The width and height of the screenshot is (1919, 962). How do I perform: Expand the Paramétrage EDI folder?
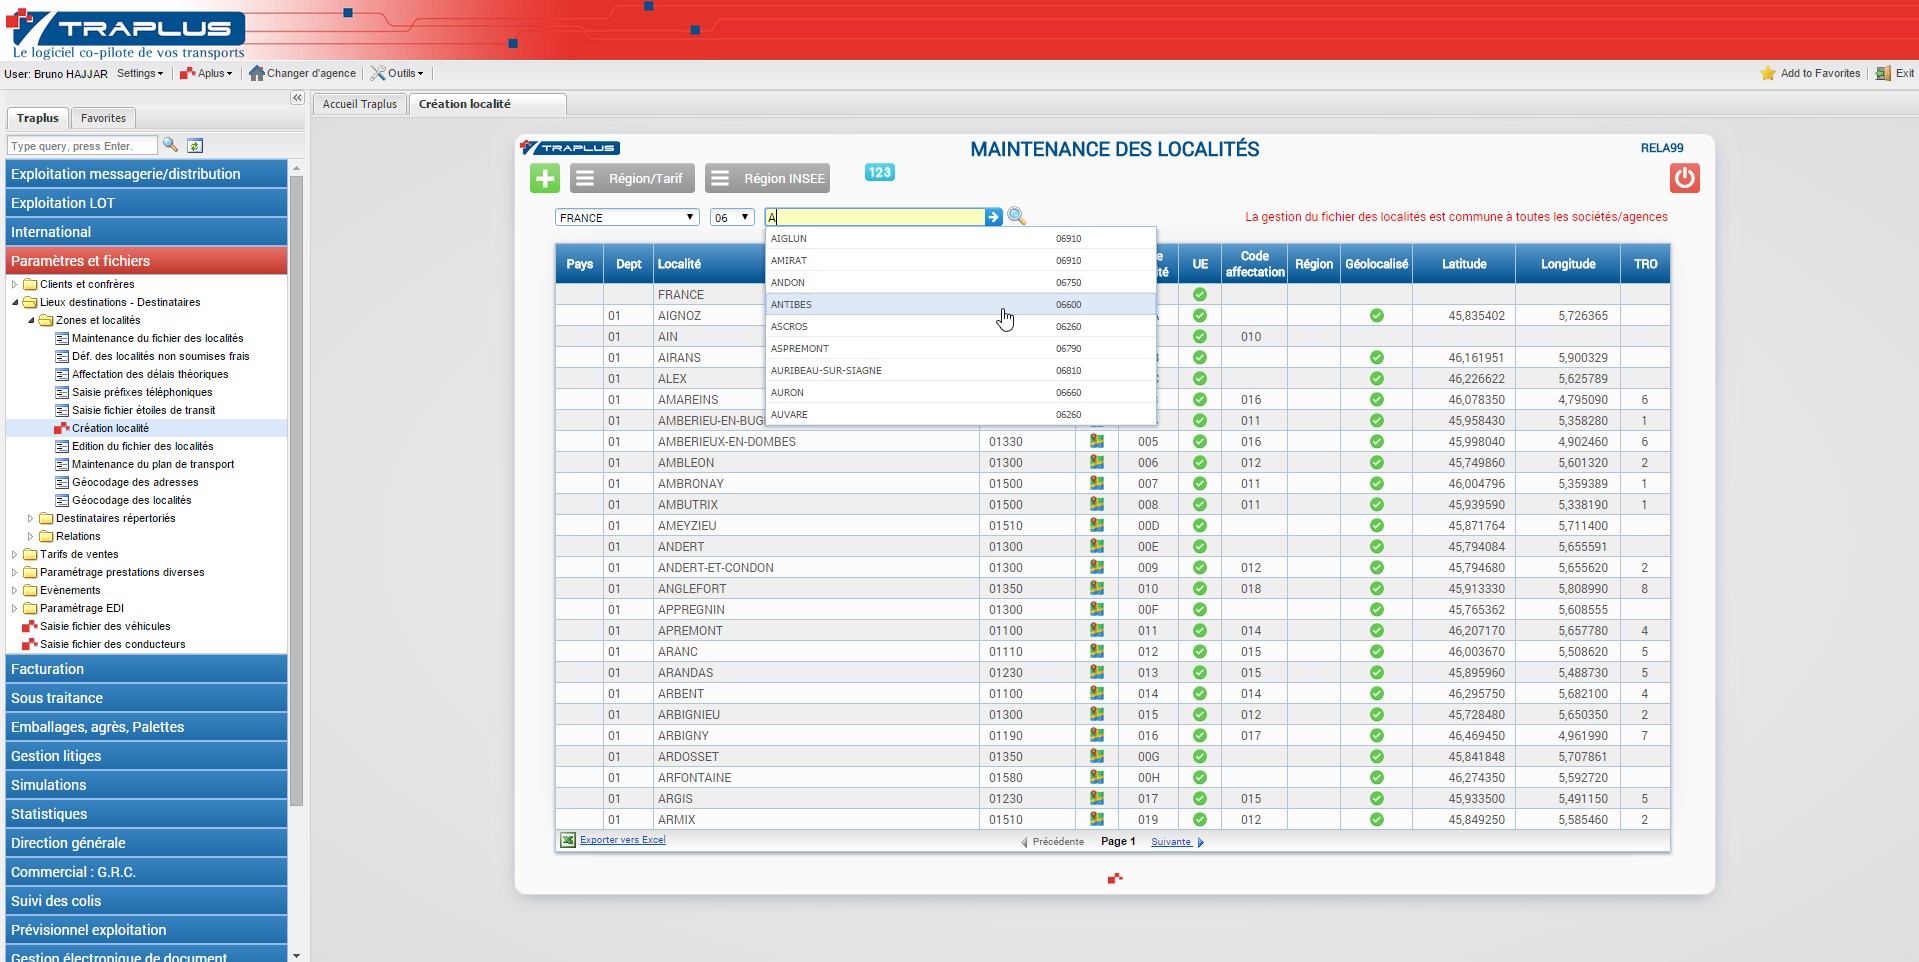click(x=14, y=608)
